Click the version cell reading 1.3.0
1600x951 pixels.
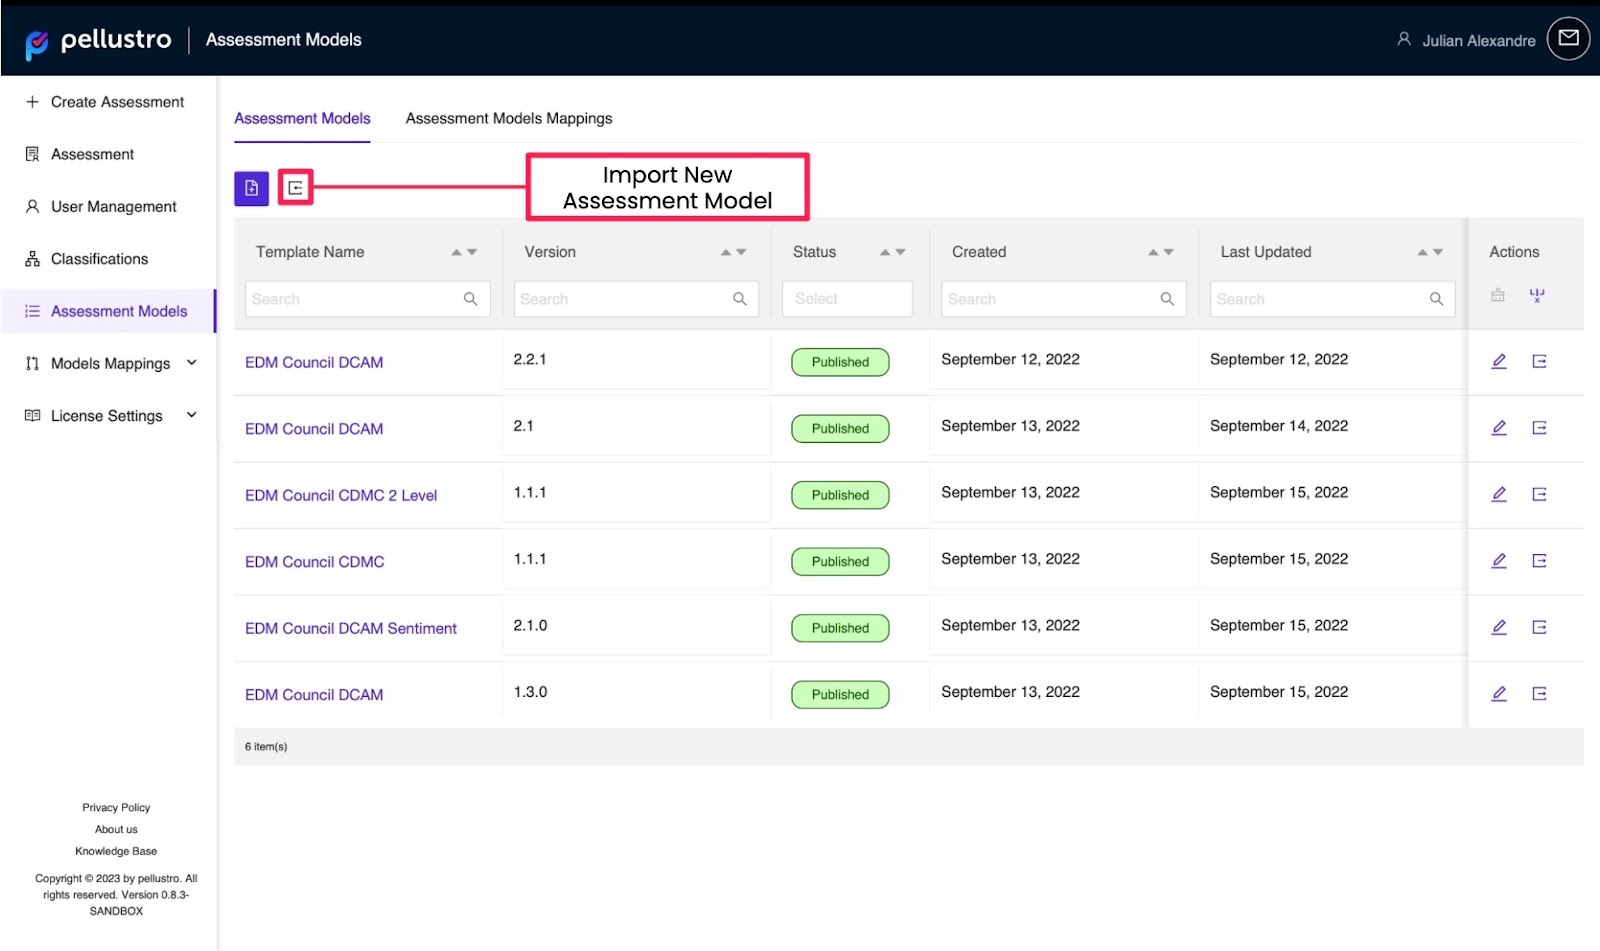(530, 692)
